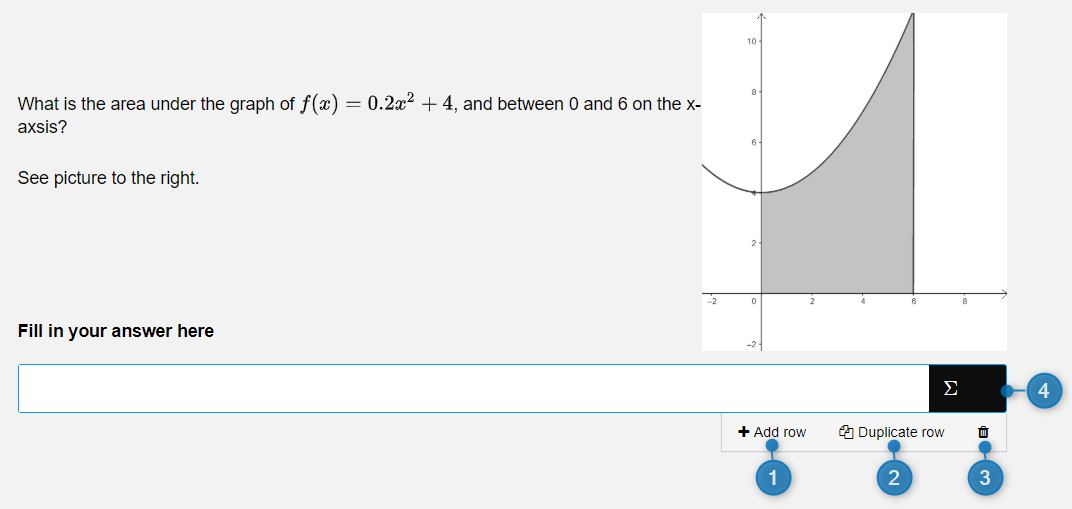Click the 'Fill in your answer here' label

click(116, 331)
